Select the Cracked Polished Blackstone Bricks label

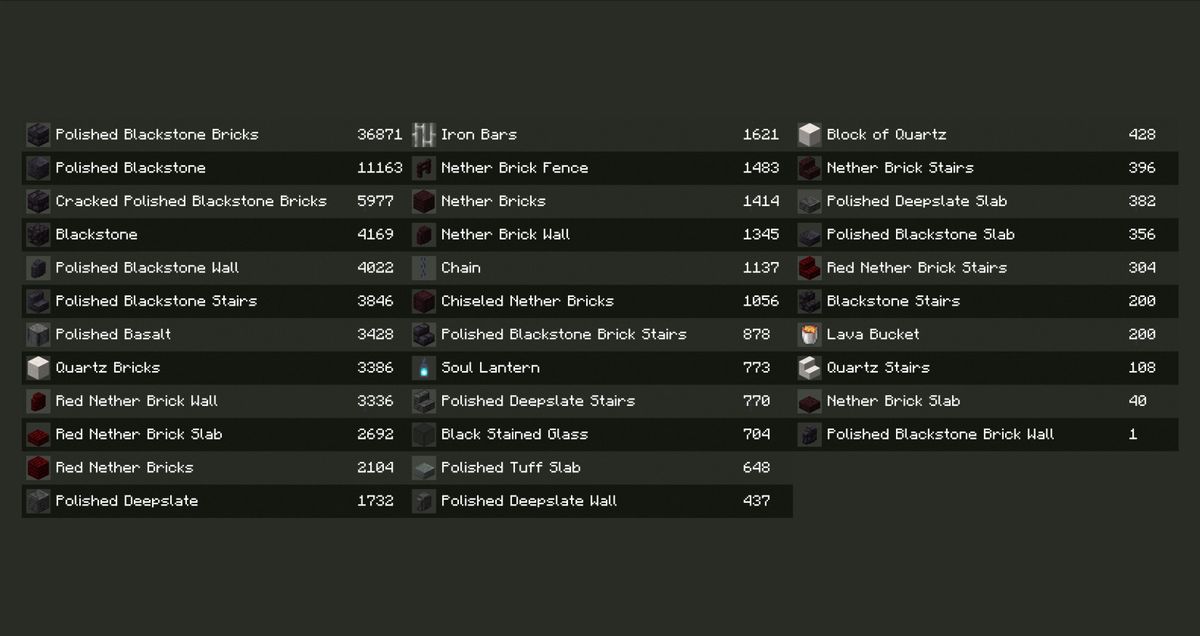[x=191, y=201]
